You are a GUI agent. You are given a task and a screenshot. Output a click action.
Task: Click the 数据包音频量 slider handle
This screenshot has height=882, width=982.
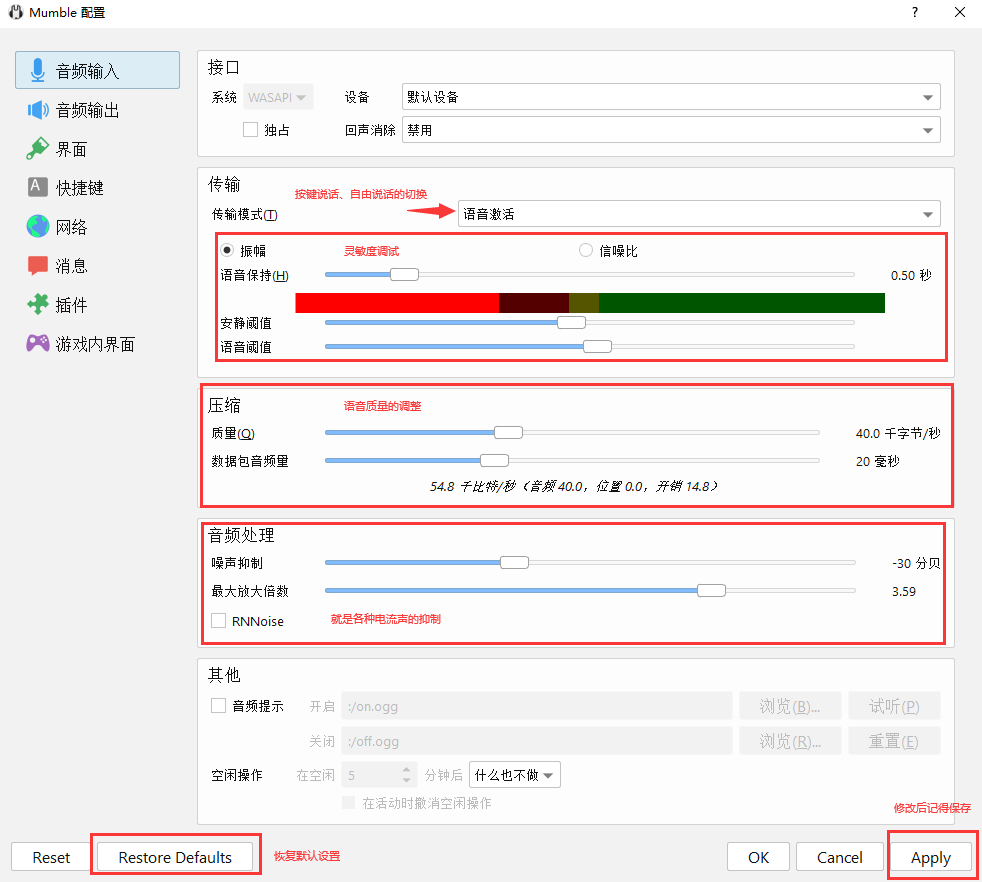click(494, 460)
